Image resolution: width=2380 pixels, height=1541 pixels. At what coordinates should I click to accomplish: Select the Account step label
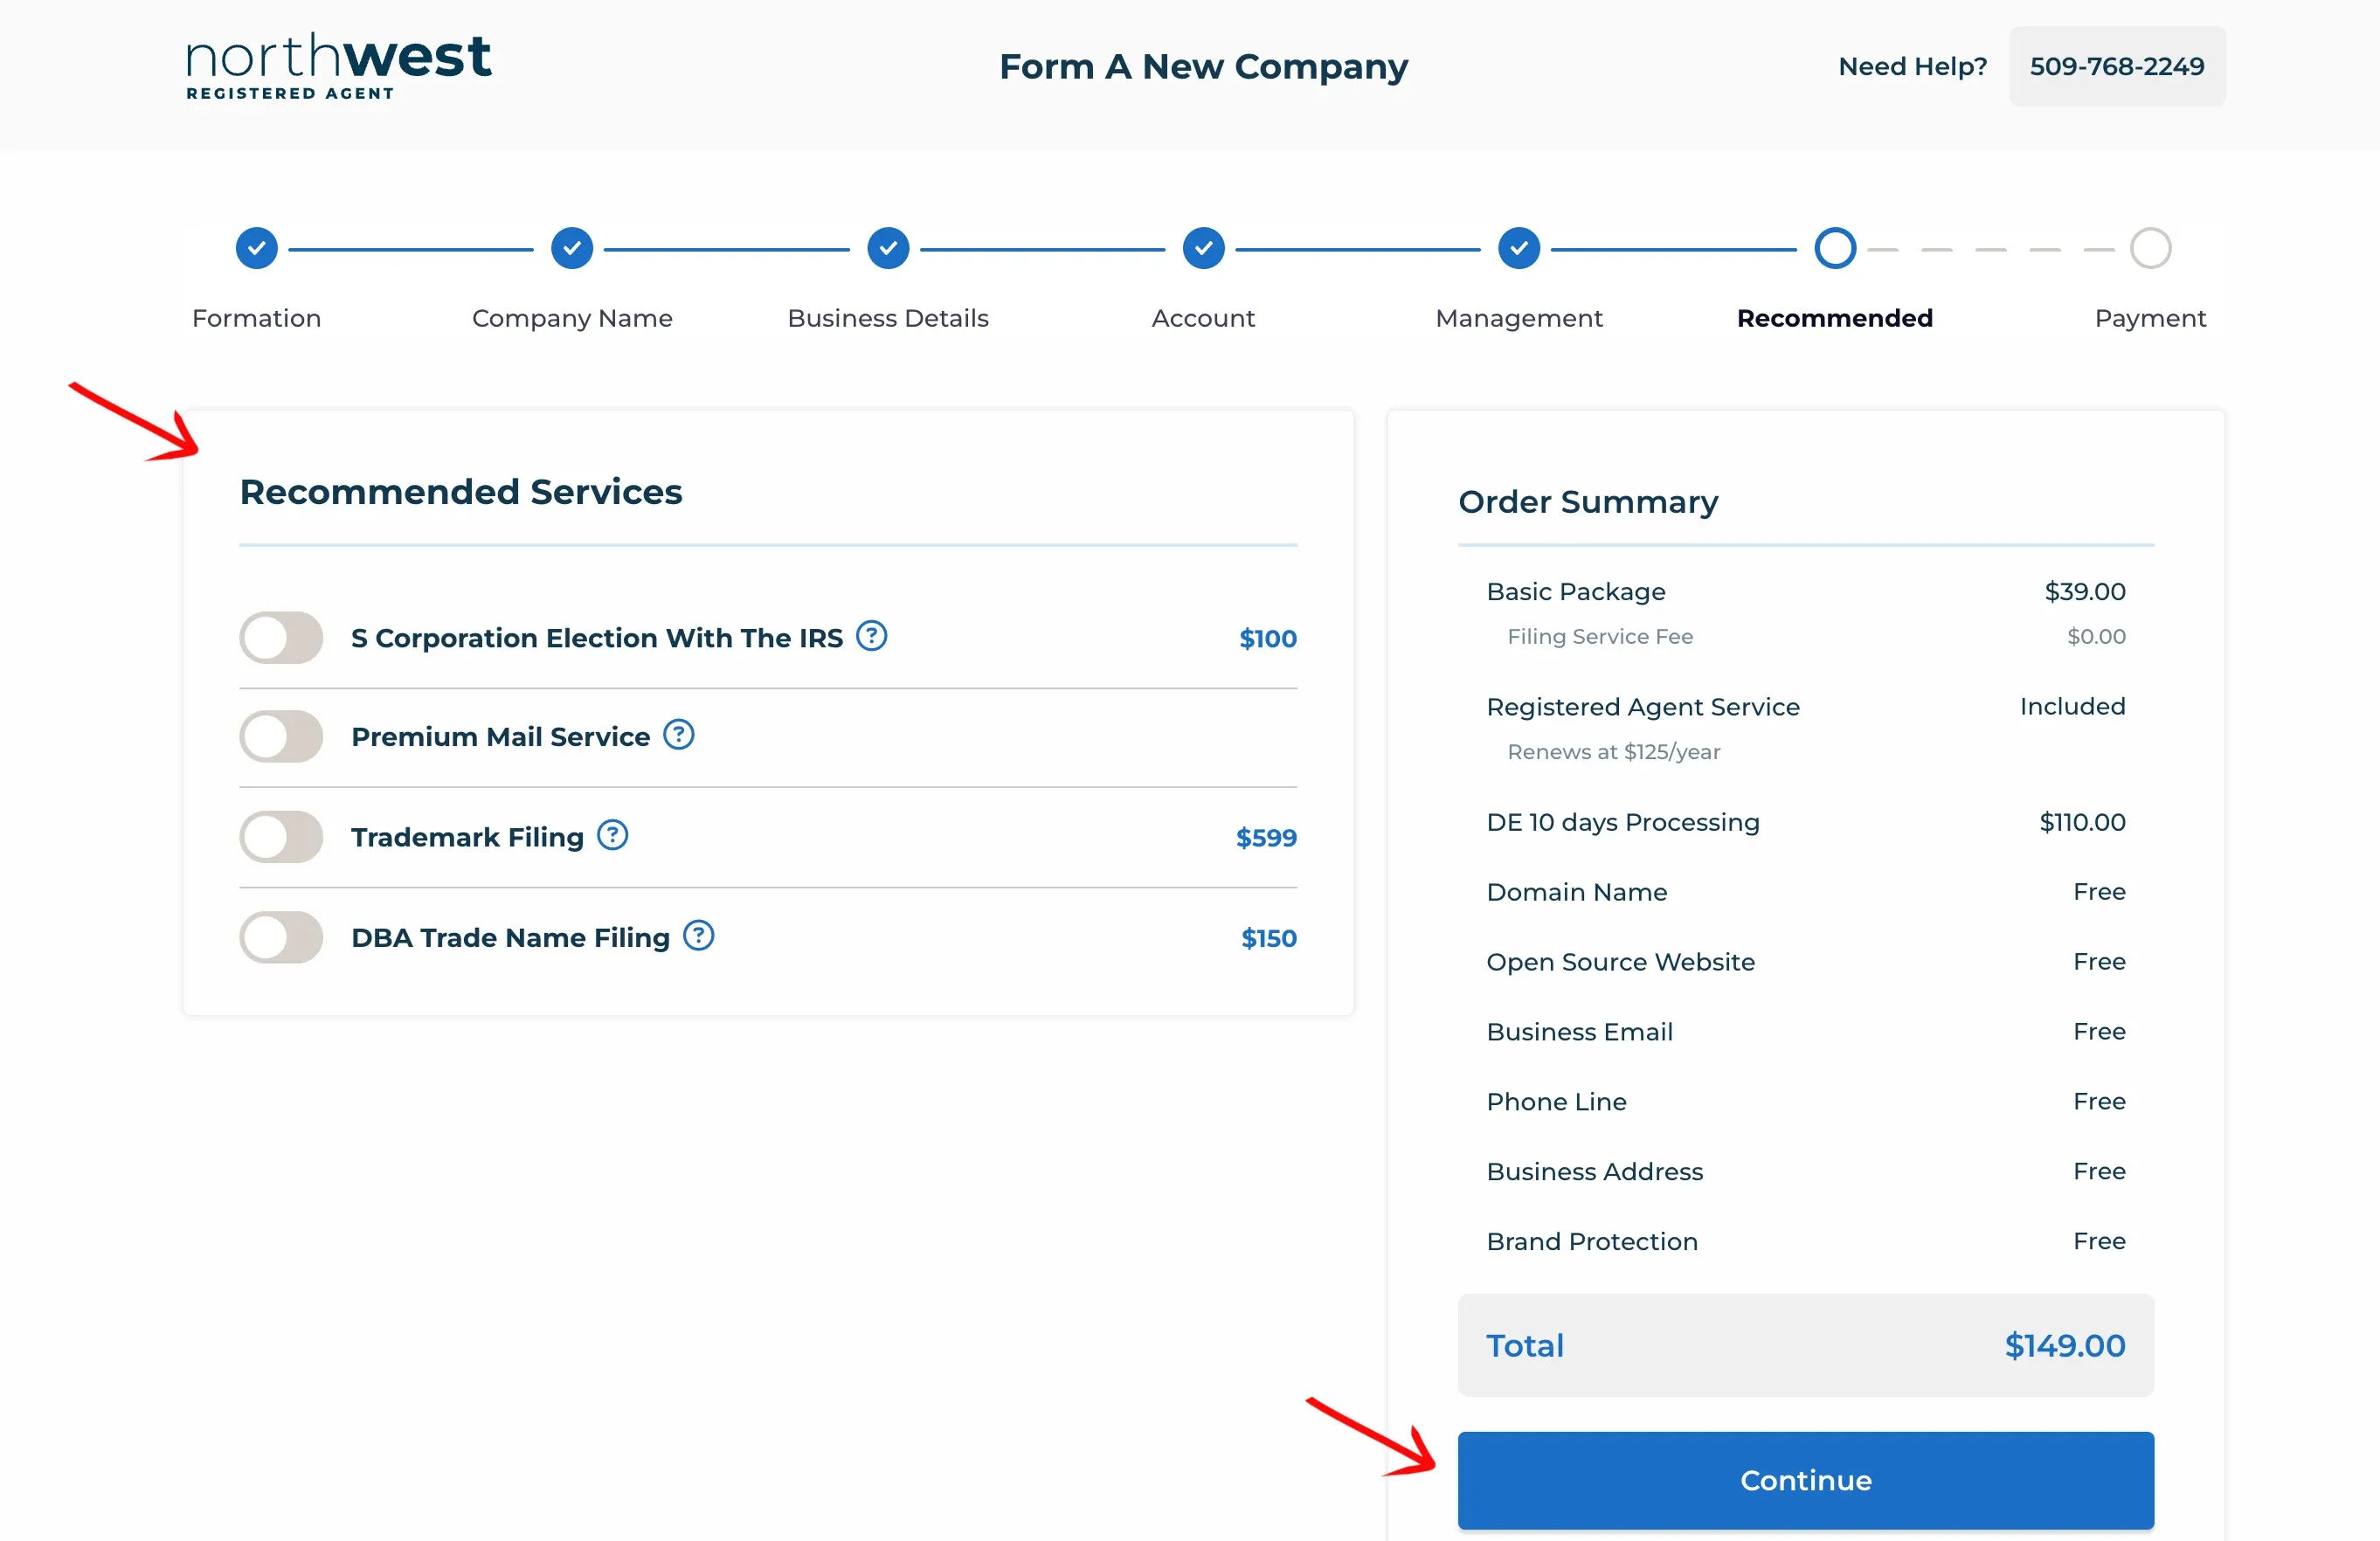click(x=1203, y=318)
